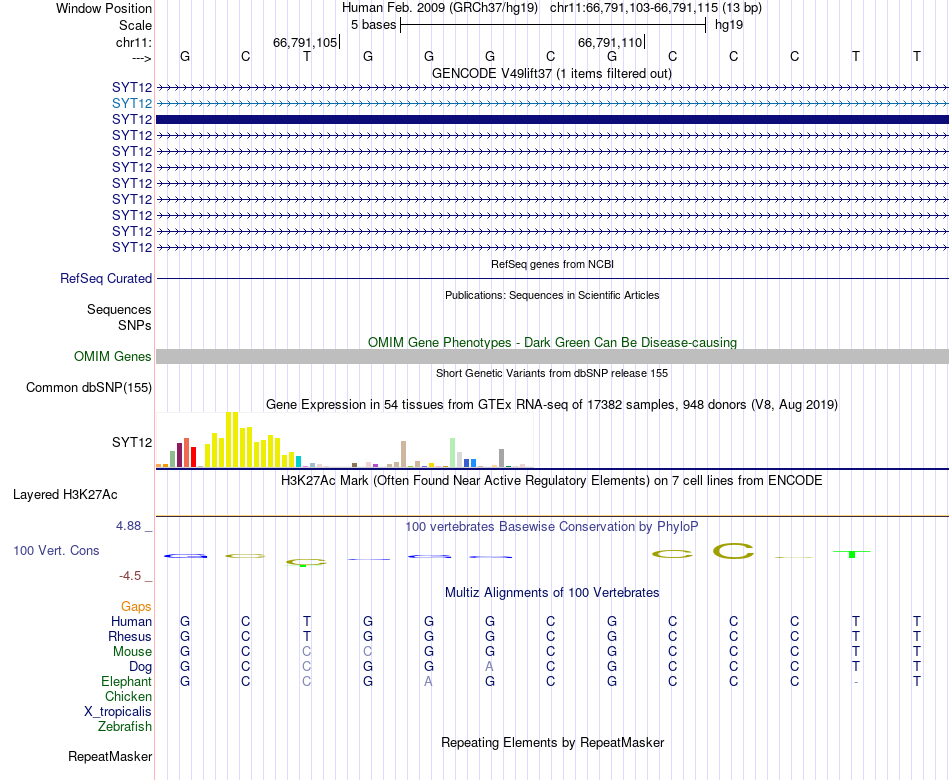Image resolution: width=950 pixels, height=780 pixels.
Task: Click the Dog species label
Action: pyautogui.click(x=141, y=667)
